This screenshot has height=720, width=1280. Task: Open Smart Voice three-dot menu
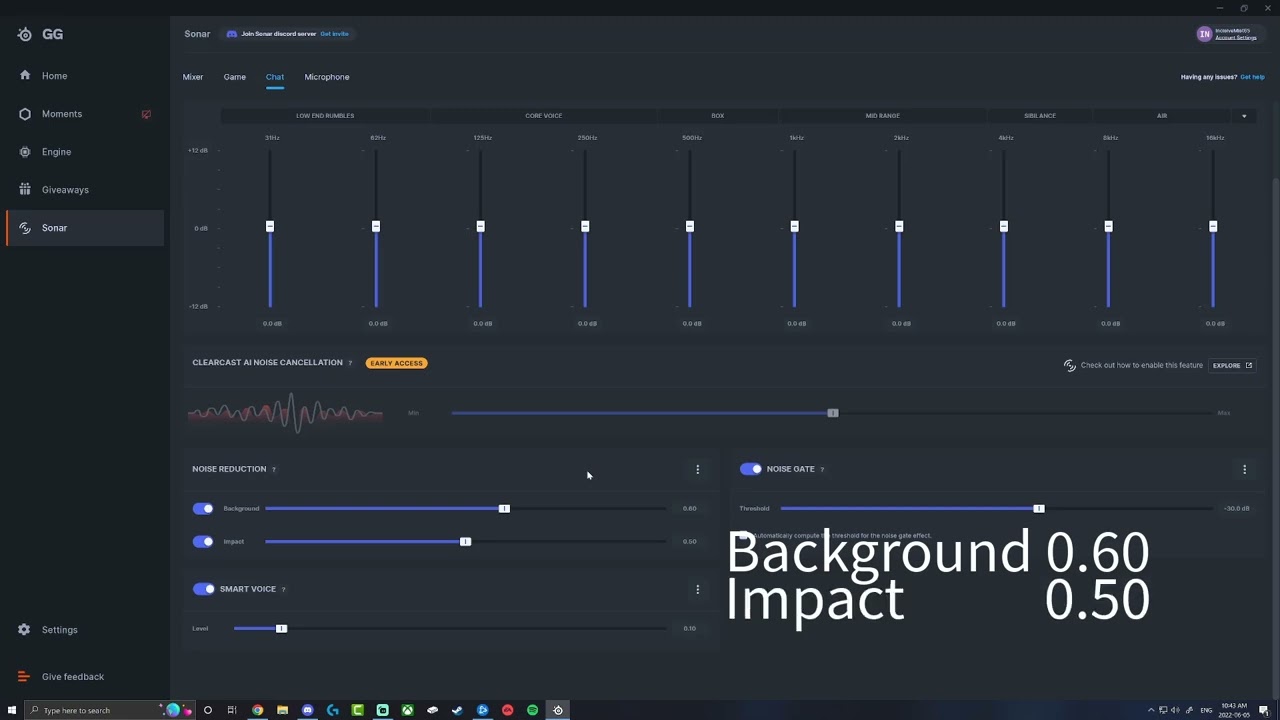click(x=698, y=589)
